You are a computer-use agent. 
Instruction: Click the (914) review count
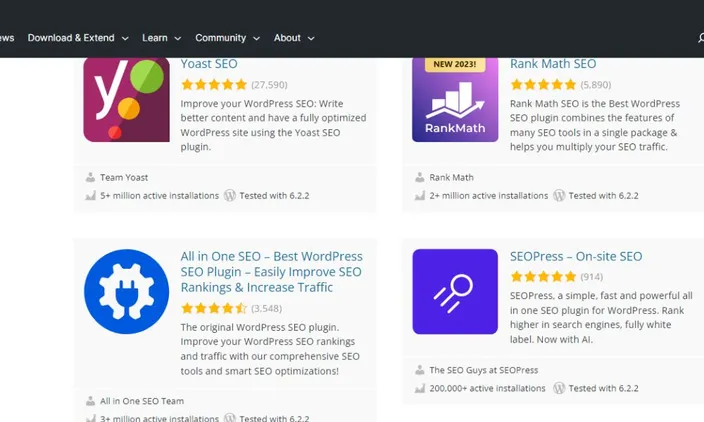click(592, 277)
